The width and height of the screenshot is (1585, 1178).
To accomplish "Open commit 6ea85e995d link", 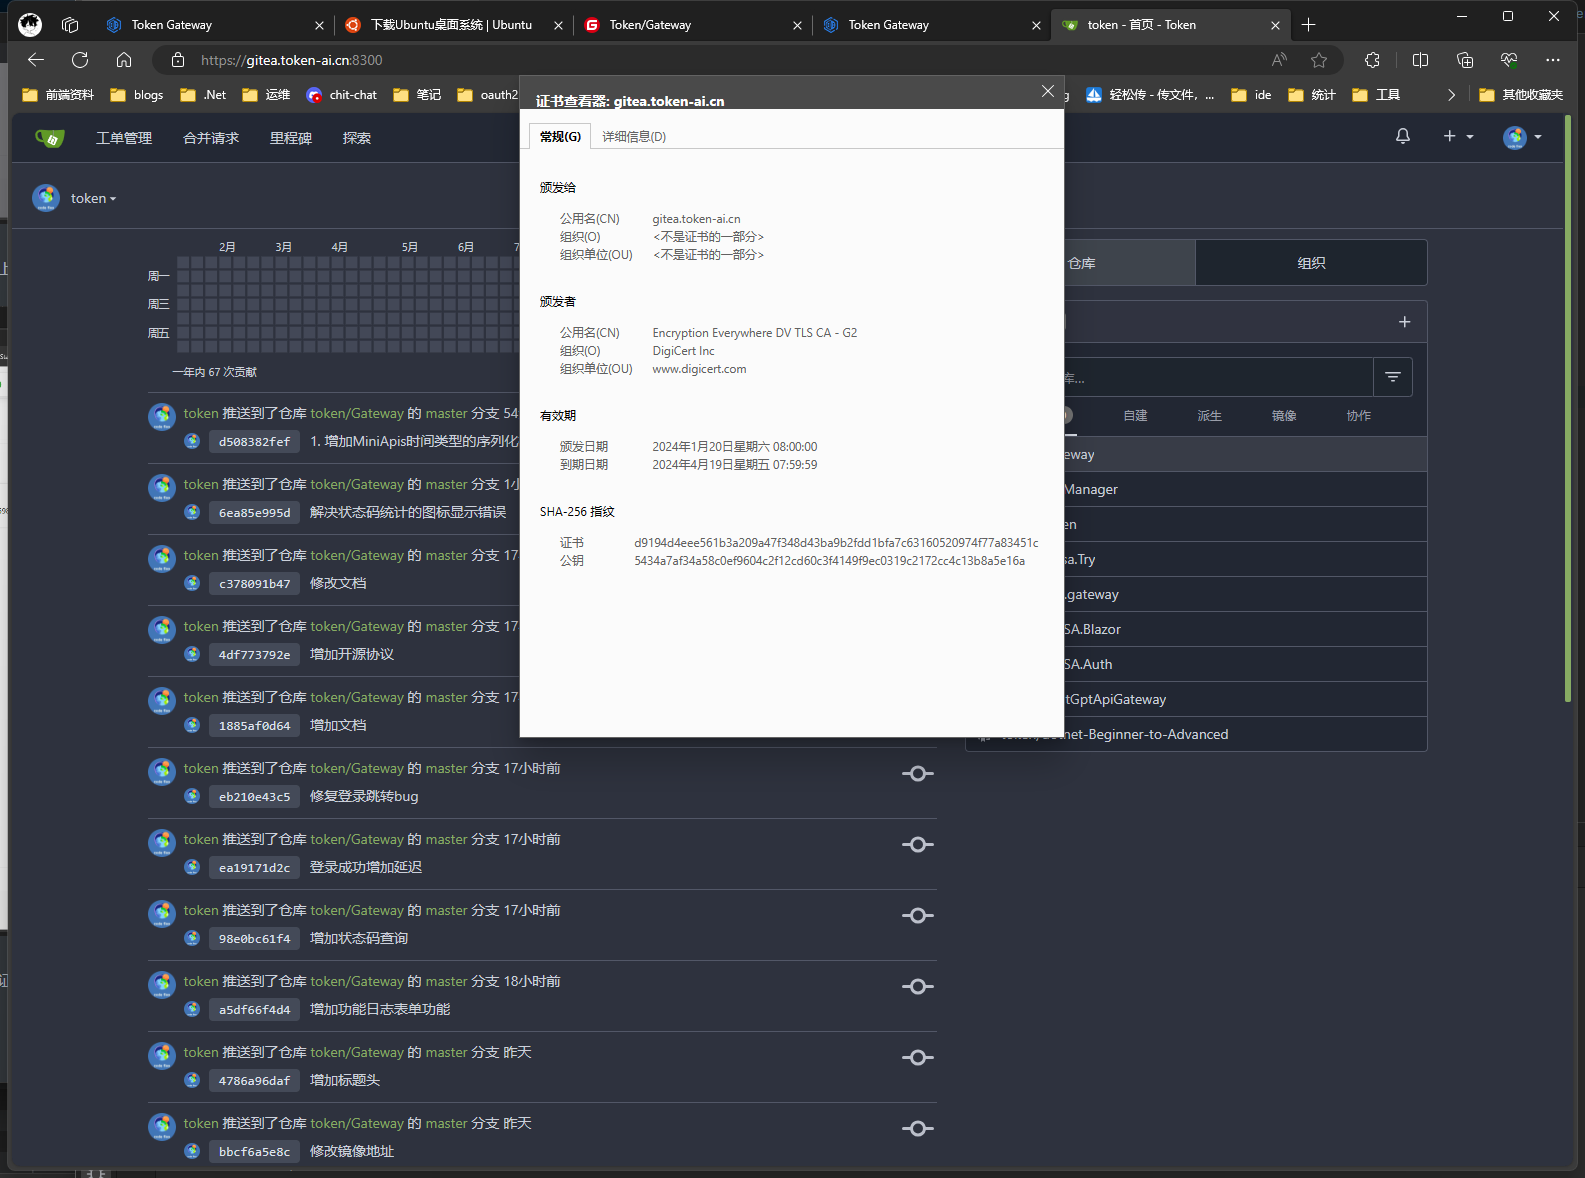I will point(254,513).
